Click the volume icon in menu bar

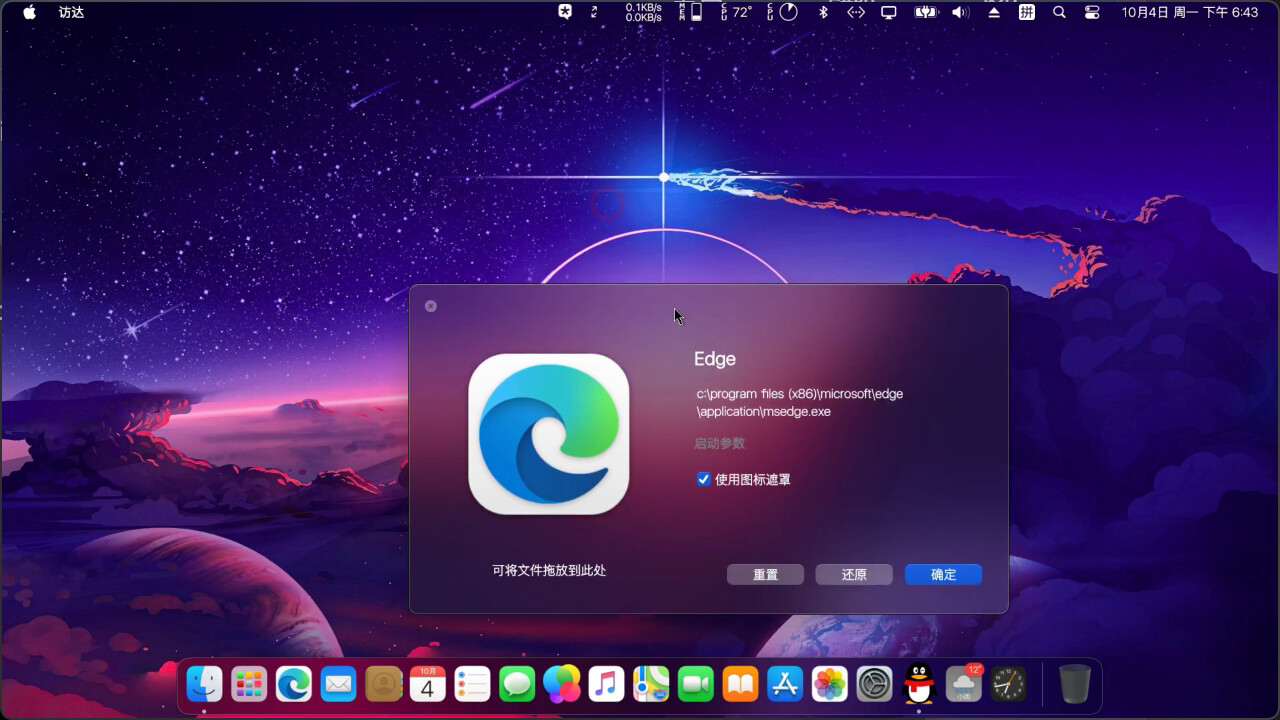pos(960,12)
